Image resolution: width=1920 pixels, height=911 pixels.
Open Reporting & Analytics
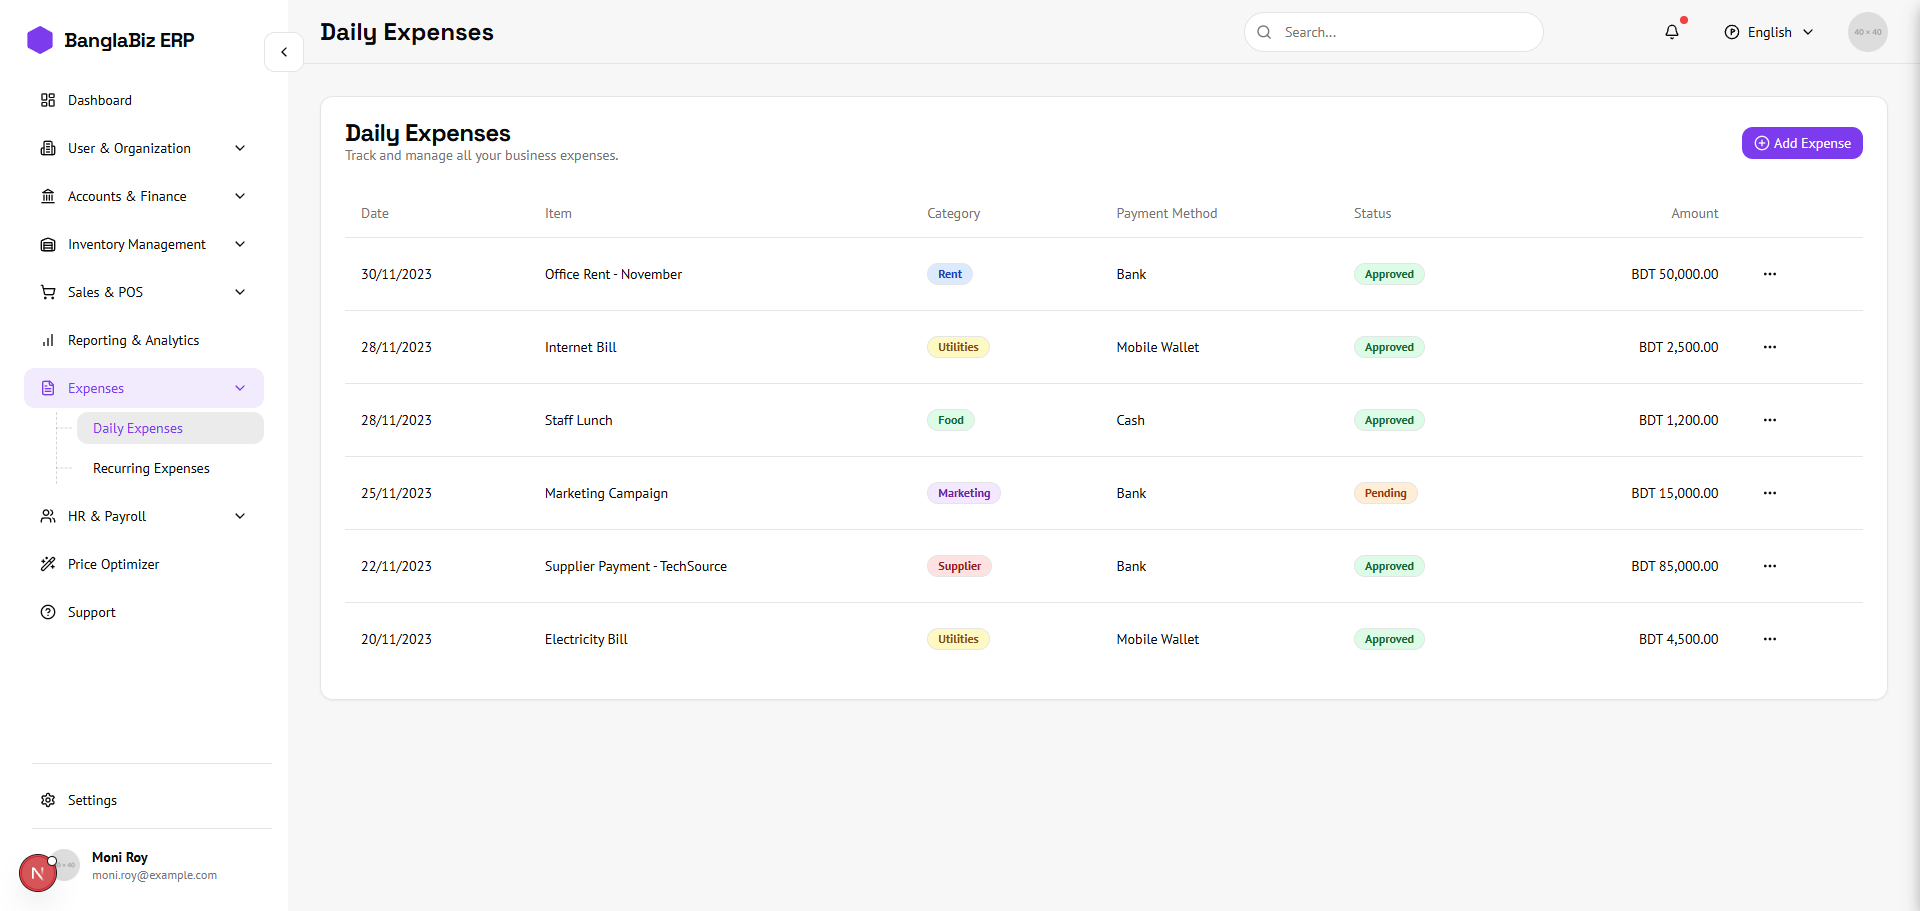(x=133, y=340)
